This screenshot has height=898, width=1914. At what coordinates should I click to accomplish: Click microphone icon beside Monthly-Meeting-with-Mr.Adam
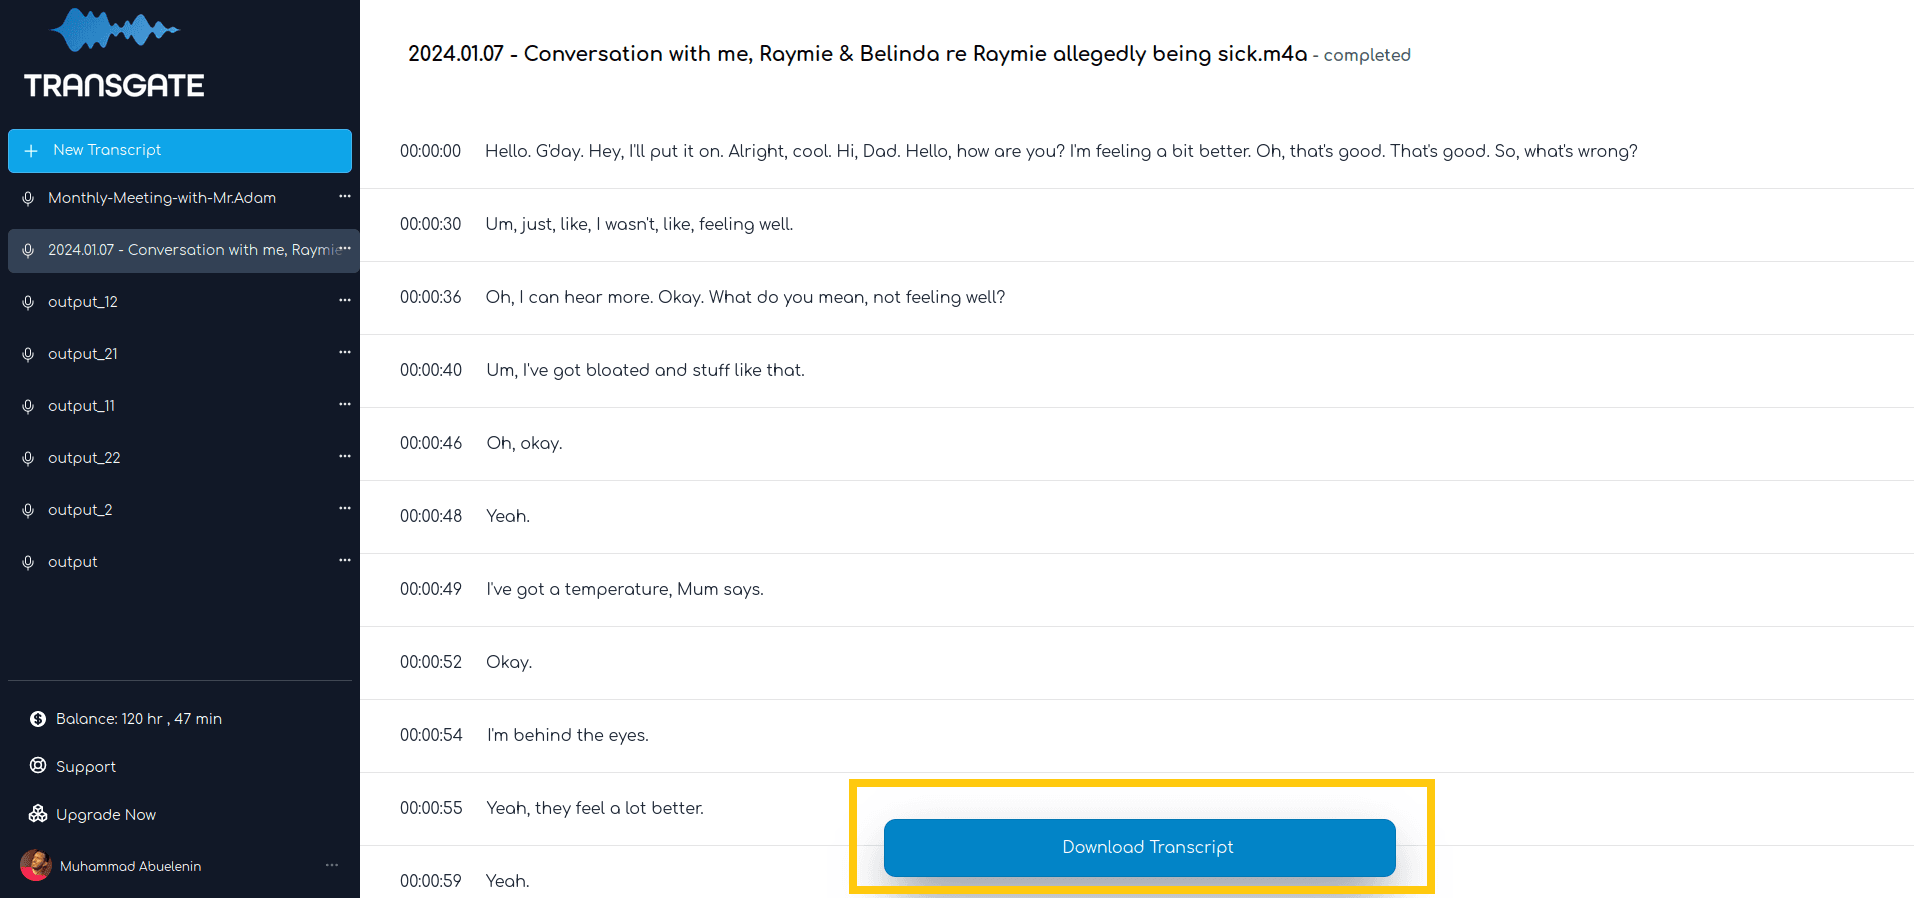[28, 198]
